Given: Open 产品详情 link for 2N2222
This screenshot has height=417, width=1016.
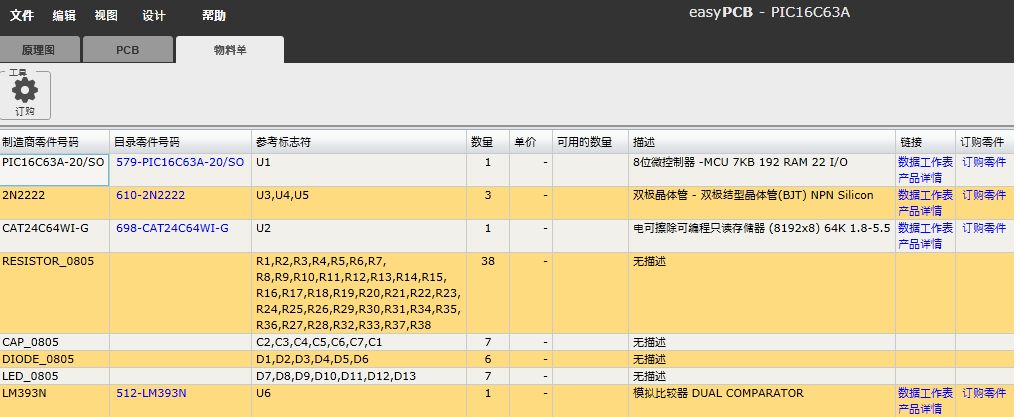Looking at the screenshot, I should [x=919, y=210].
